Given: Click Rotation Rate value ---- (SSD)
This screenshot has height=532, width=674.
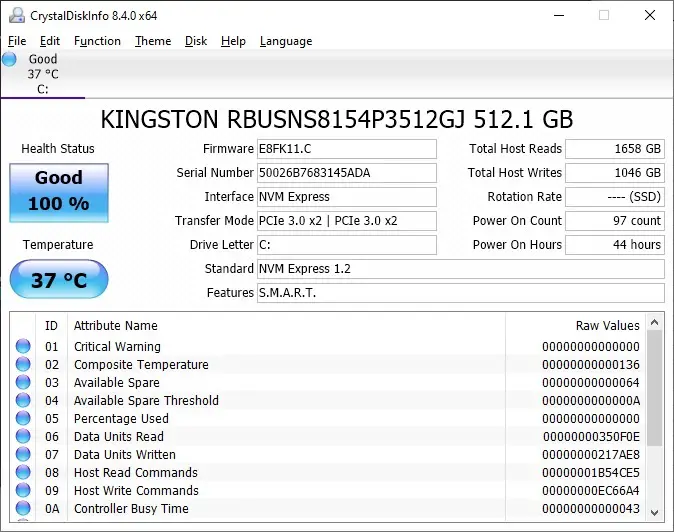Looking at the screenshot, I should coord(615,197).
